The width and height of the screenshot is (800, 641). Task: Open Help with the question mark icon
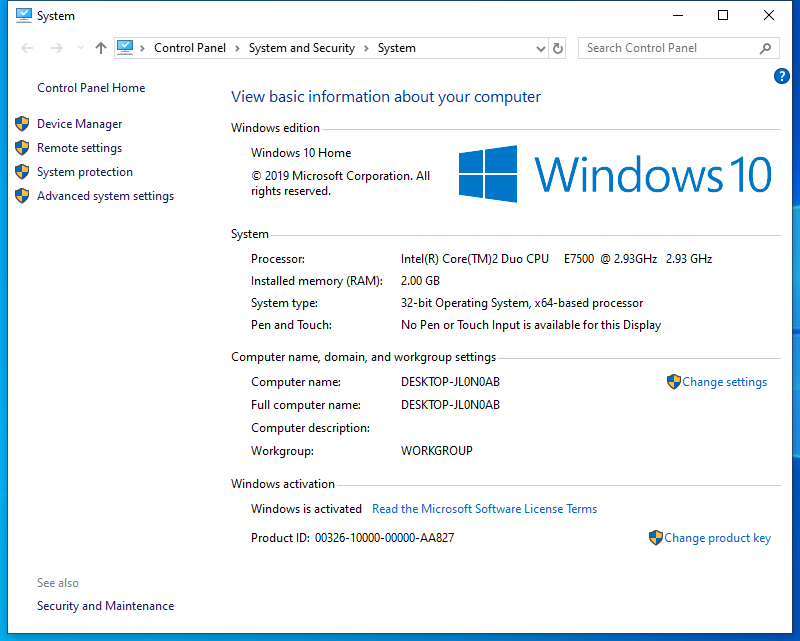pyautogui.click(x=781, y=76)
